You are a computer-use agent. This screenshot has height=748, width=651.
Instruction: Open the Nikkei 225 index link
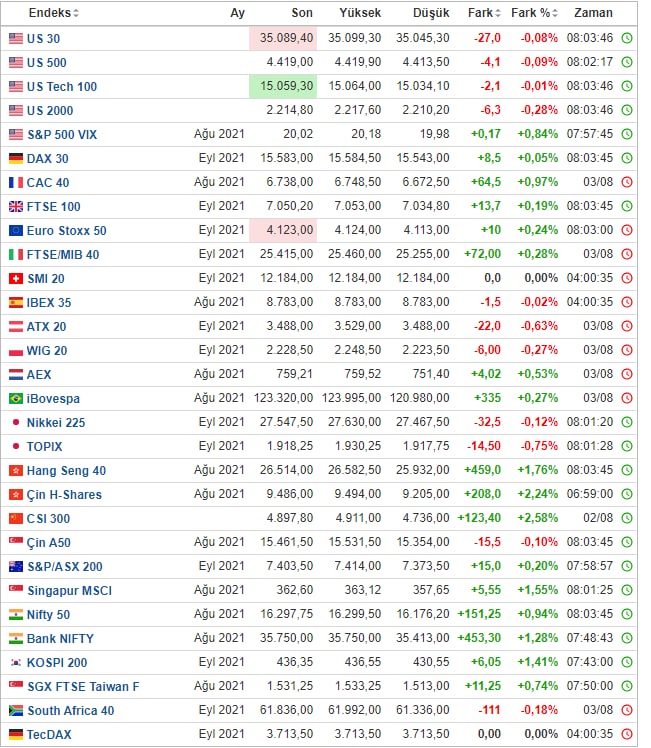coord(56,423)
